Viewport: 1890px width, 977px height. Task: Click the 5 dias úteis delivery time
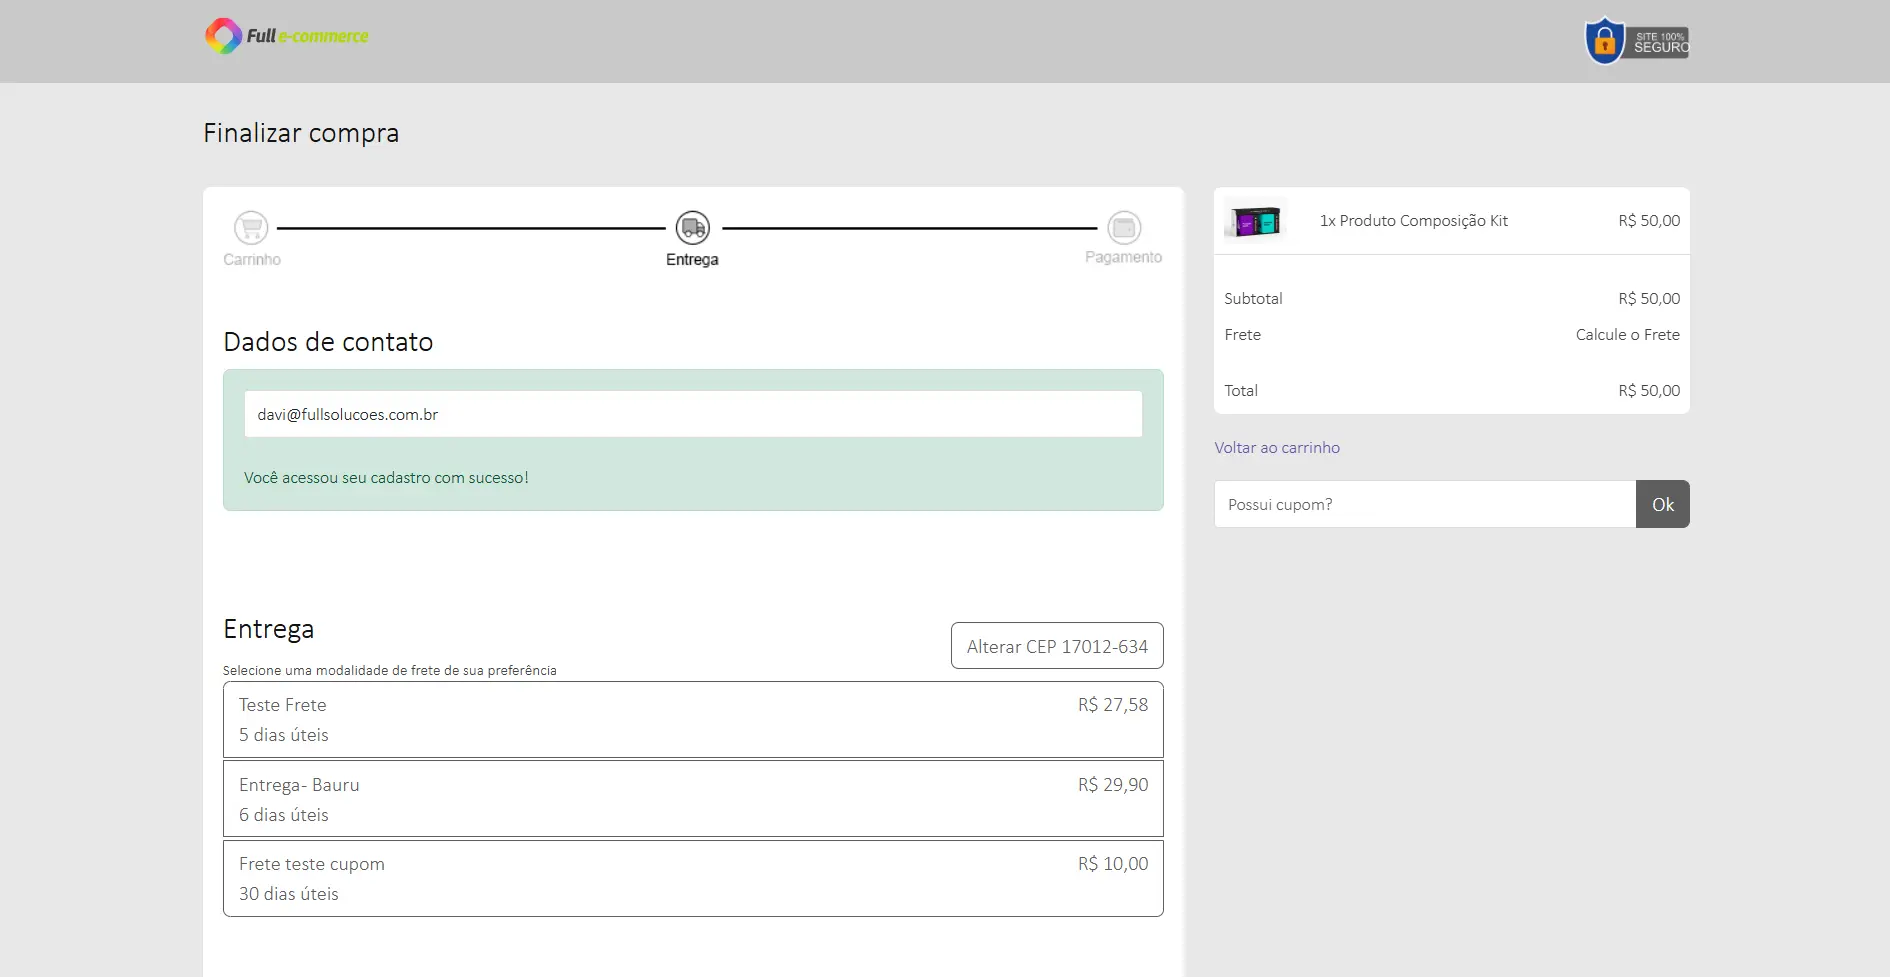(284, 735)
